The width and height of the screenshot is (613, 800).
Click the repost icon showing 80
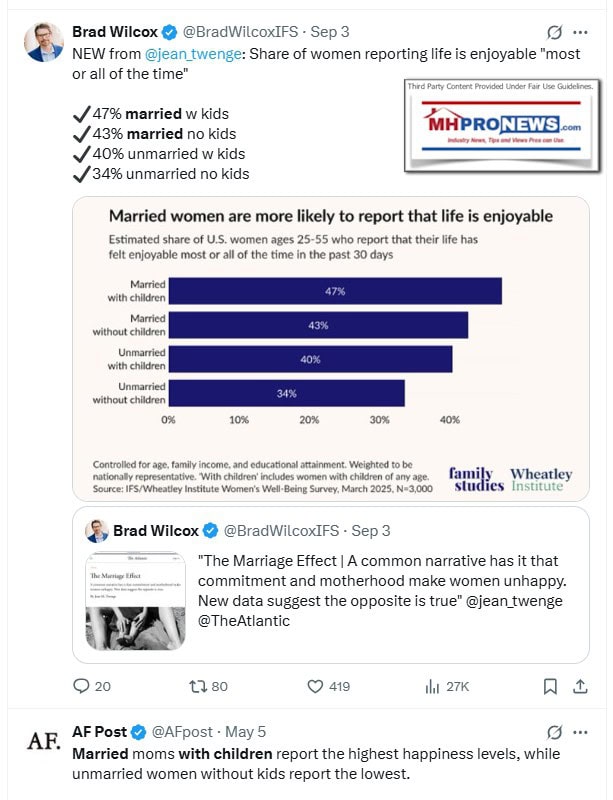point(197,686)
